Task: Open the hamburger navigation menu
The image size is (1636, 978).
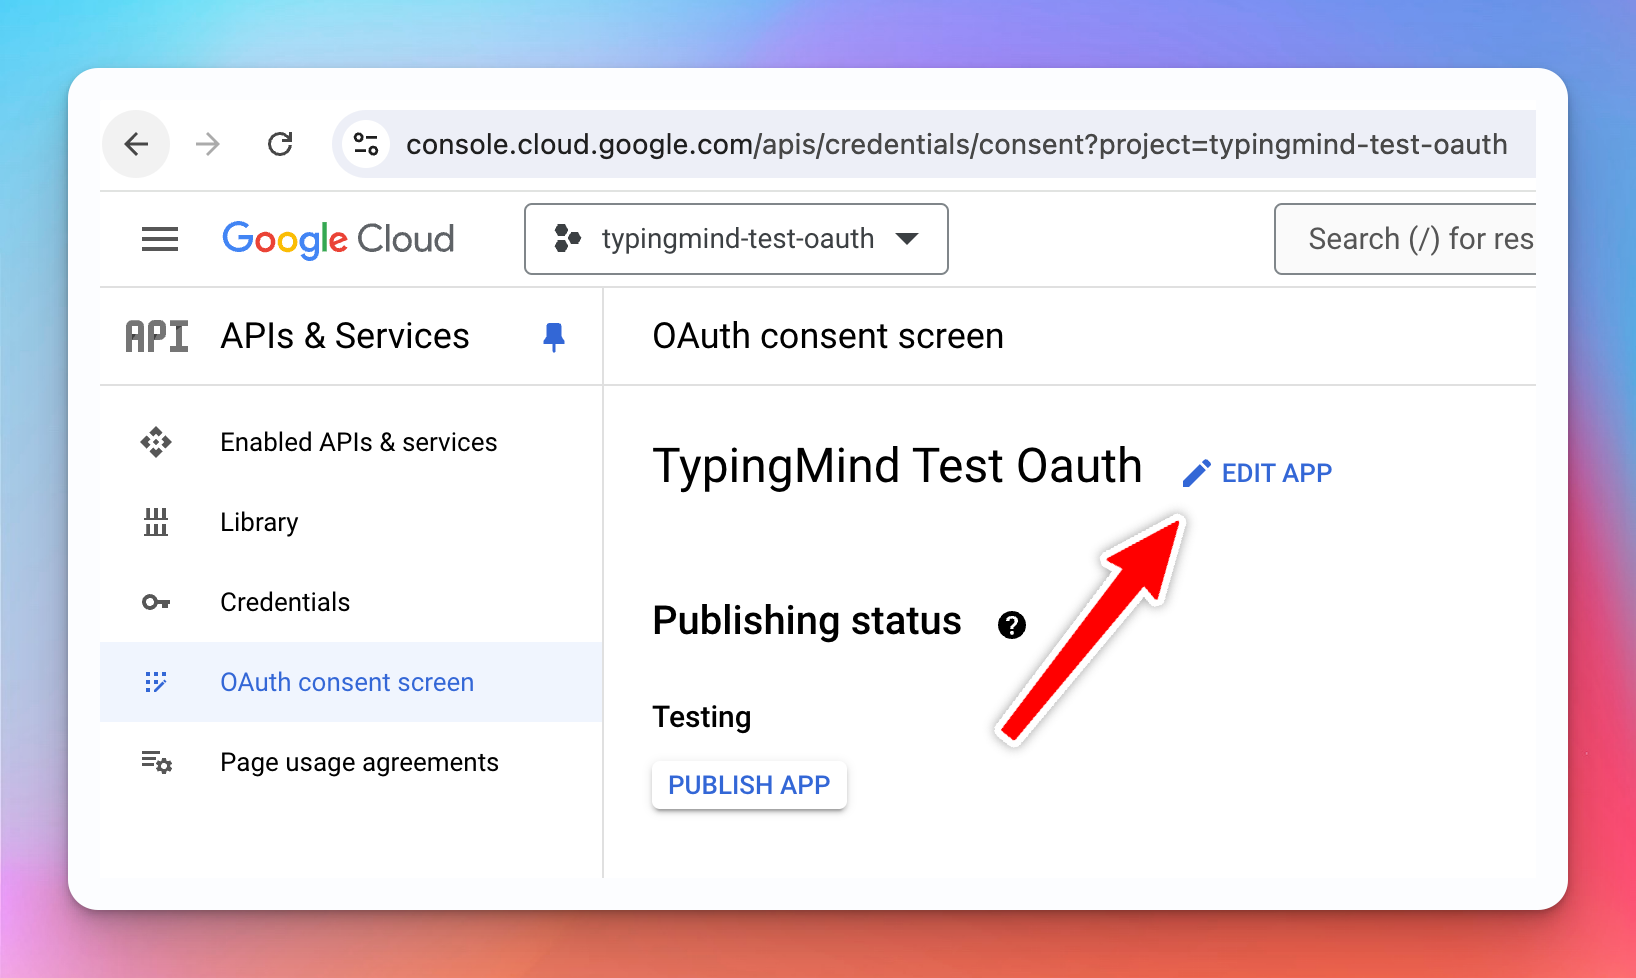Action: pos(160,239)
